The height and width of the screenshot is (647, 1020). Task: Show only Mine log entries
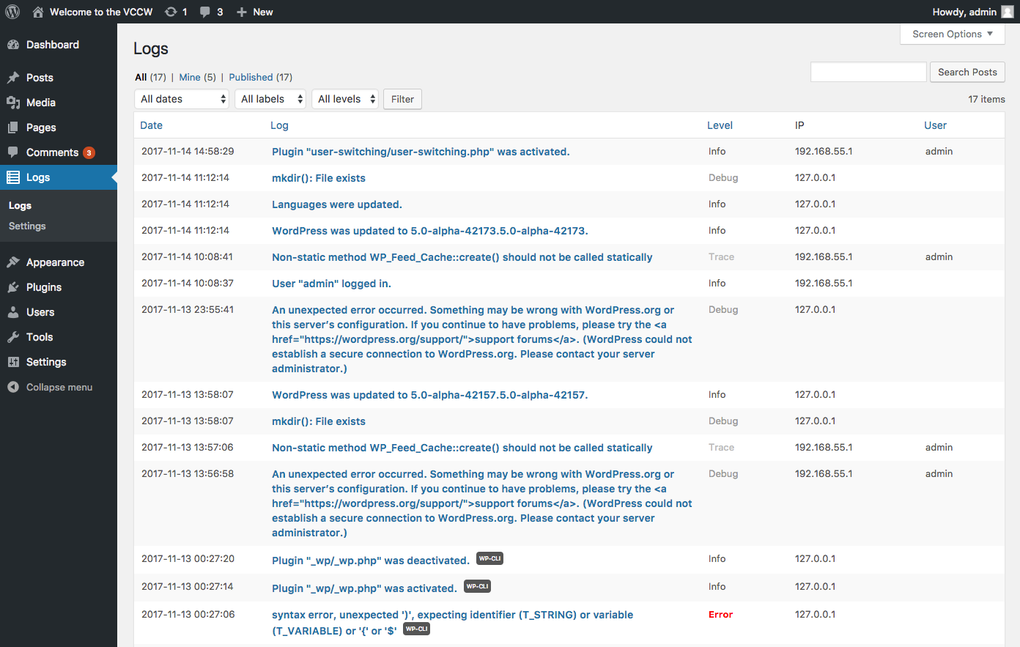click(188, 76)
